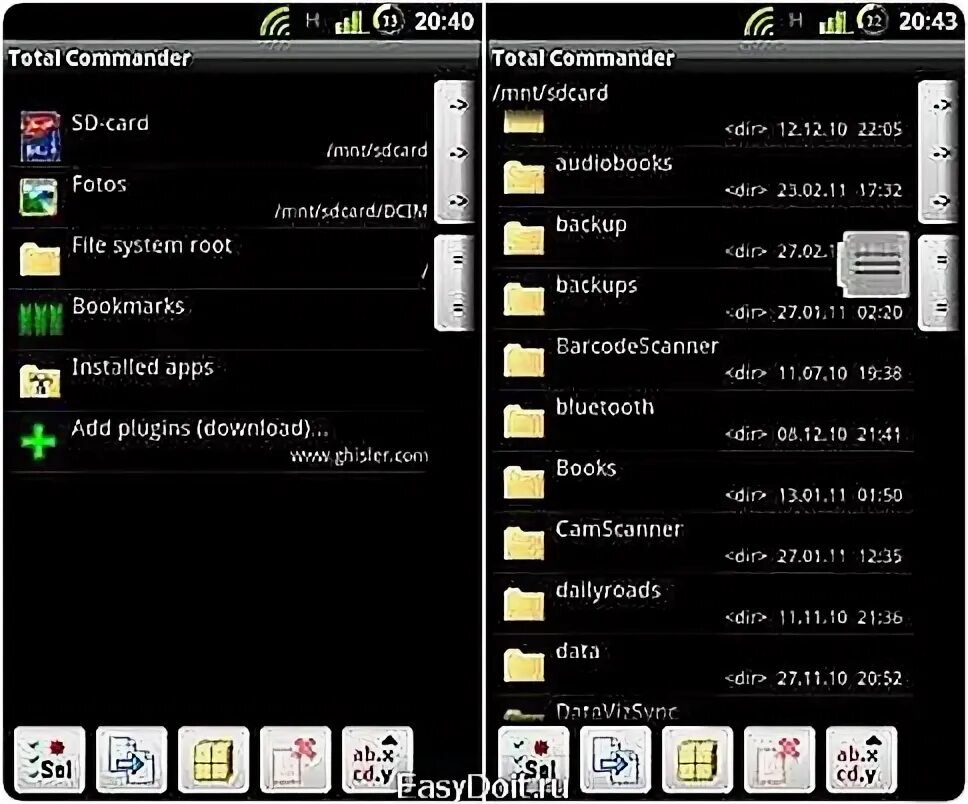The height and width of the screenshot is (804, 968).
Task: Open the backups folder icon
Action: [x=524, y=298]
